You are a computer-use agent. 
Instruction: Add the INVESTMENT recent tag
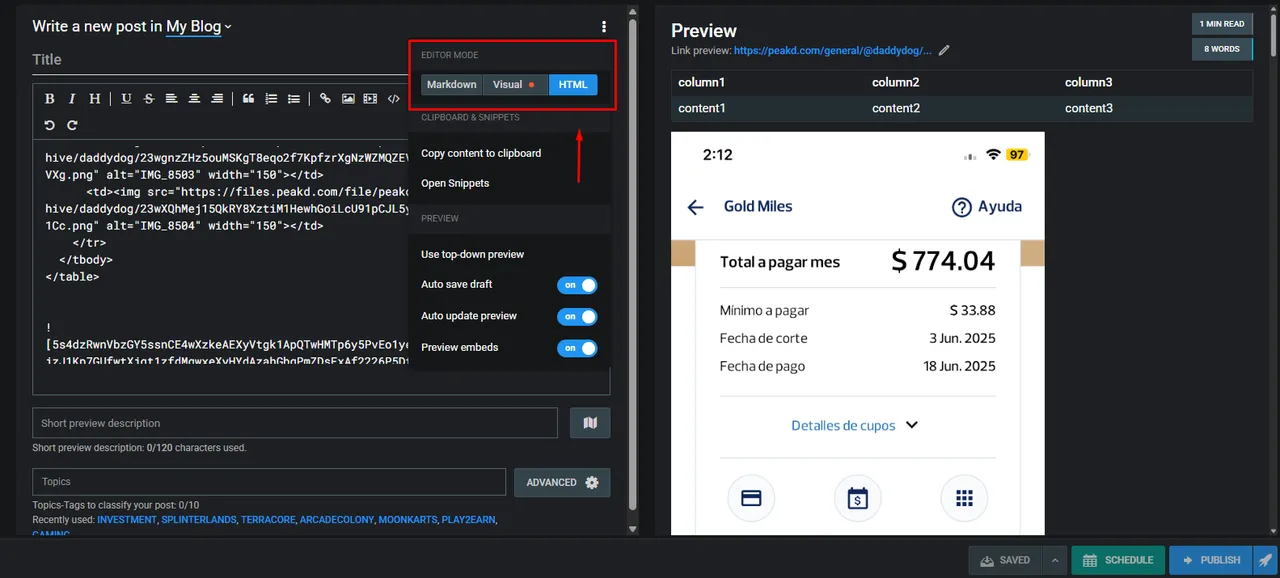pyautogui.click(x=127, y=520)
